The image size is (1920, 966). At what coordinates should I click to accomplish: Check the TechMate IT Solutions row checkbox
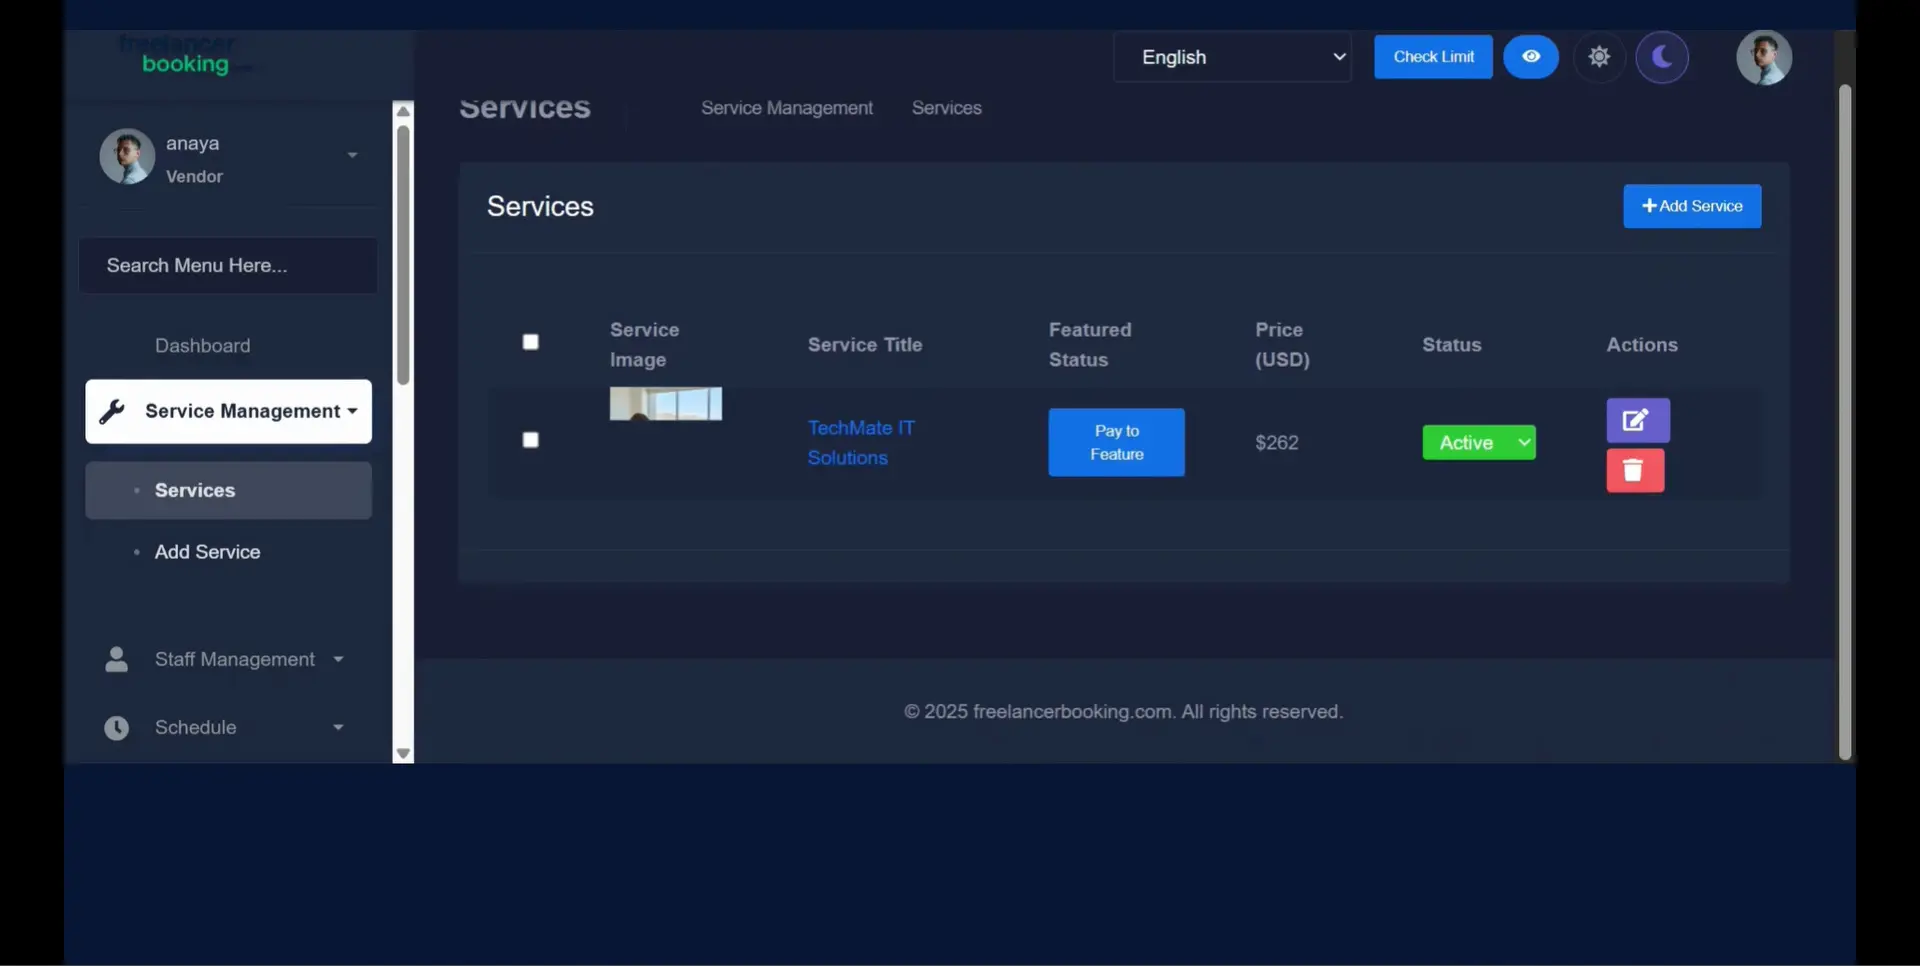(531, 440)
